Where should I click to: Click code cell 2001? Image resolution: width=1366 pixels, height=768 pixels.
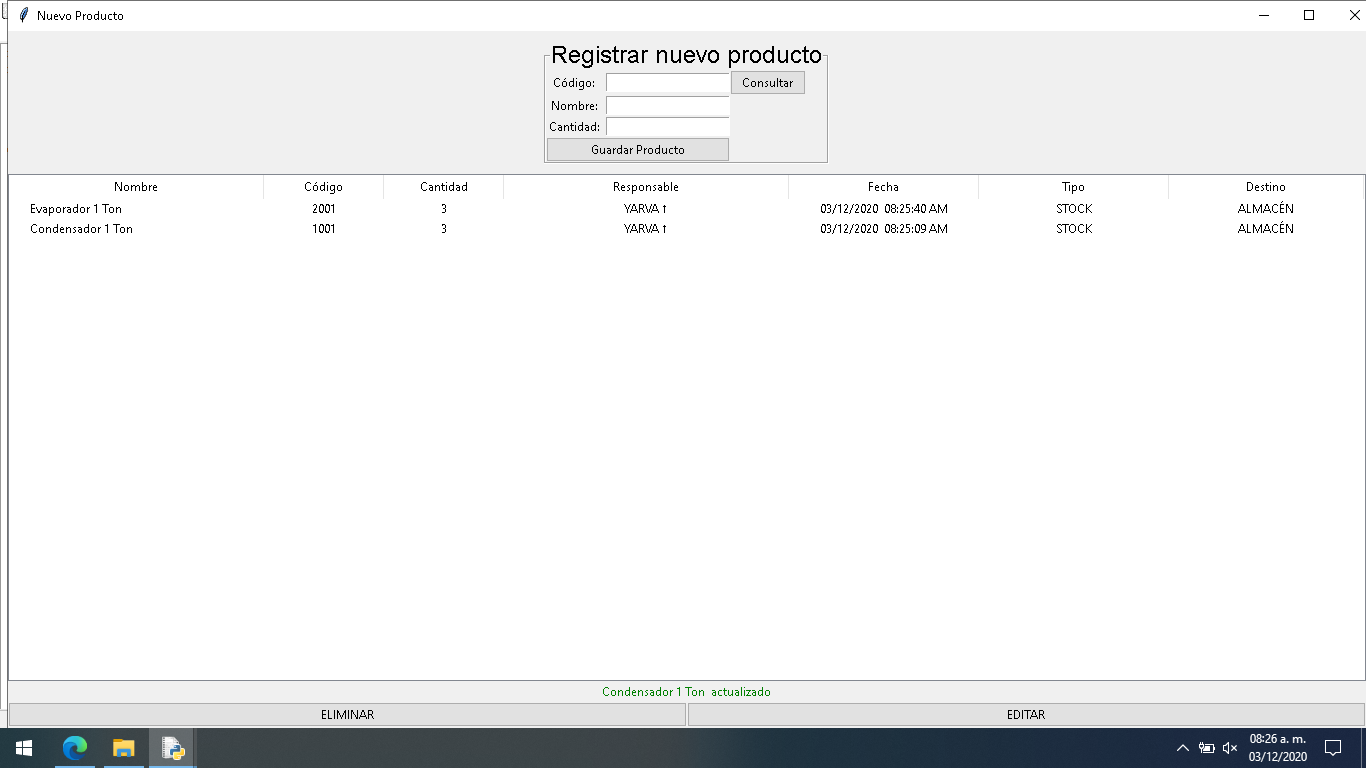324,209
